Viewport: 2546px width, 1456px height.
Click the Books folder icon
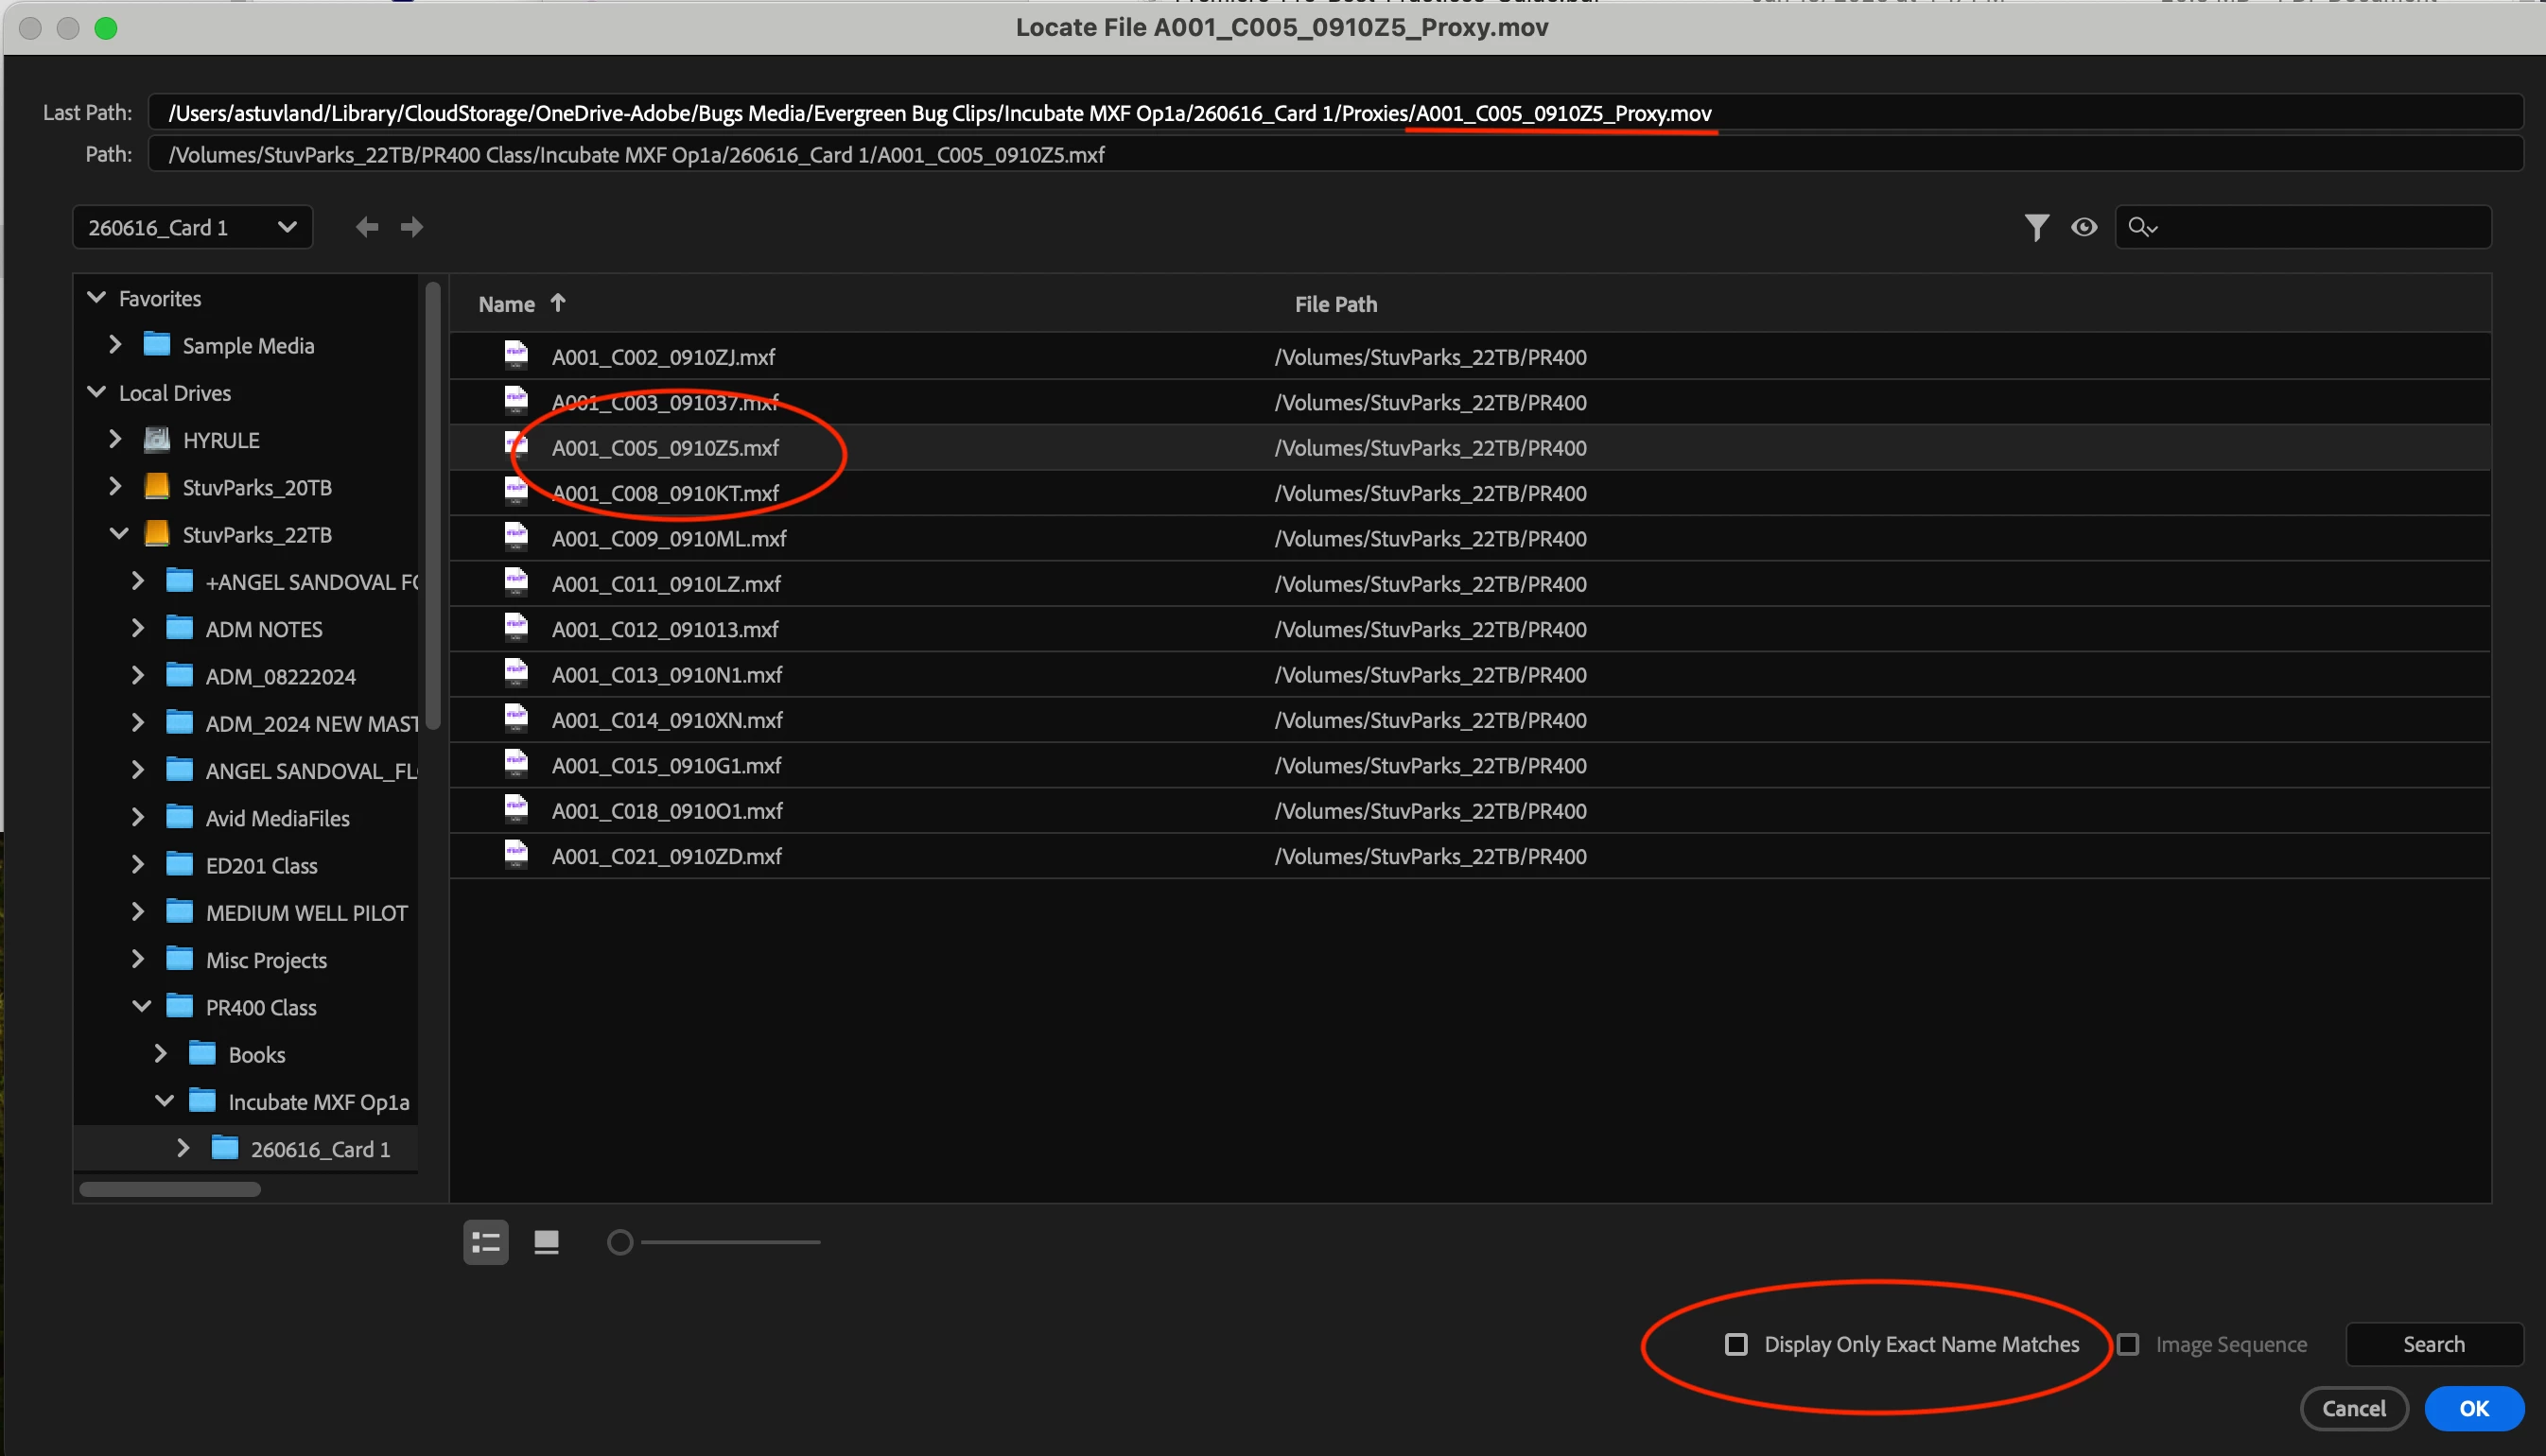pos(203,1053)
